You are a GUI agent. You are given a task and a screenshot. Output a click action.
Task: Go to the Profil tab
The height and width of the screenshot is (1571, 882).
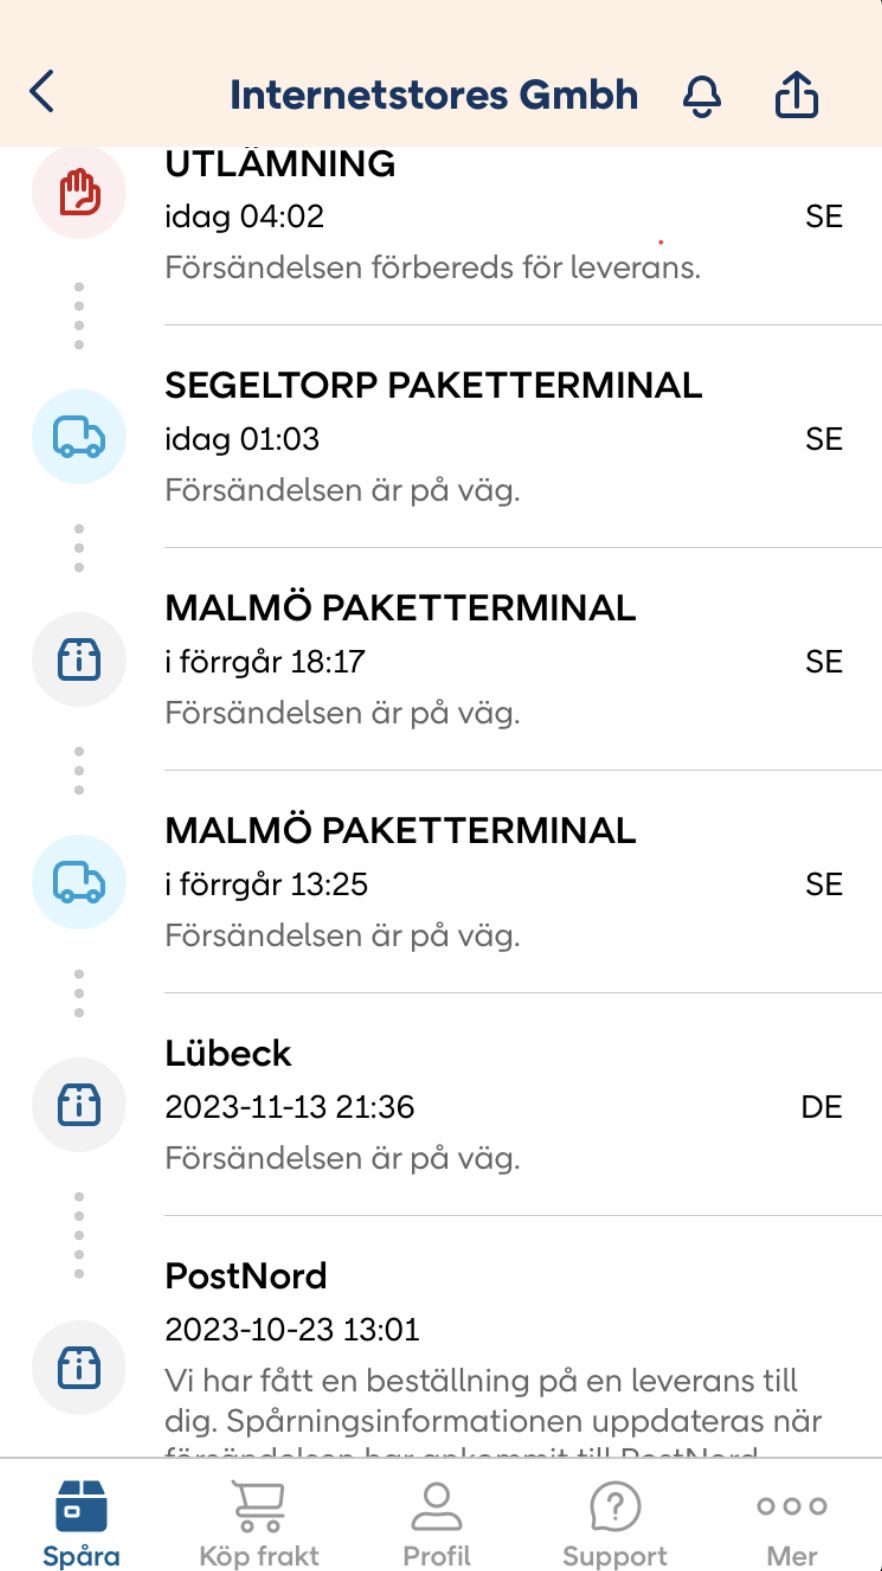pos(437,1523)
